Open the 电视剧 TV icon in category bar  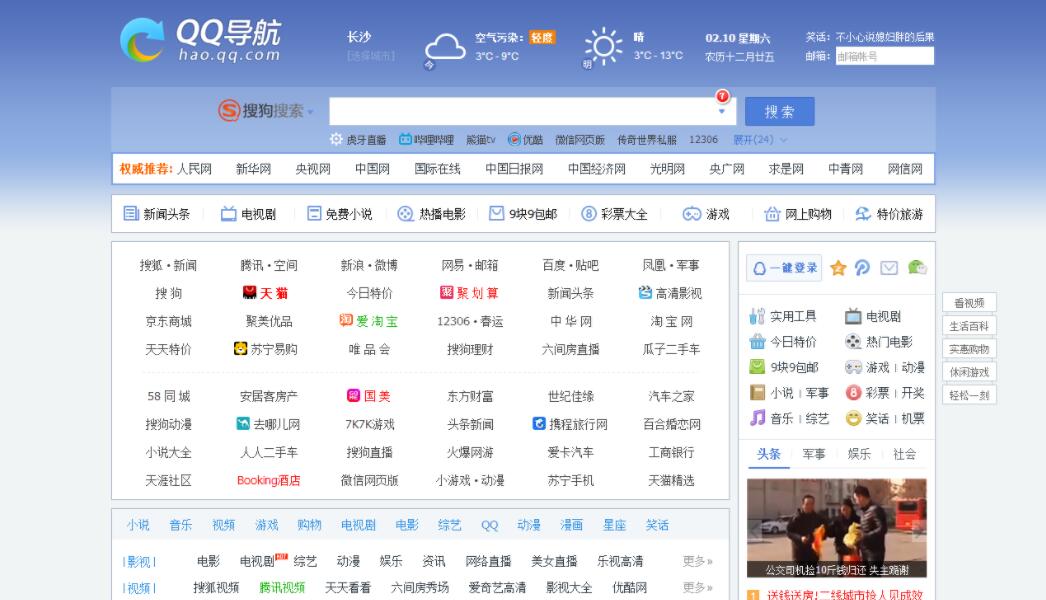click(x=229, y=214)
